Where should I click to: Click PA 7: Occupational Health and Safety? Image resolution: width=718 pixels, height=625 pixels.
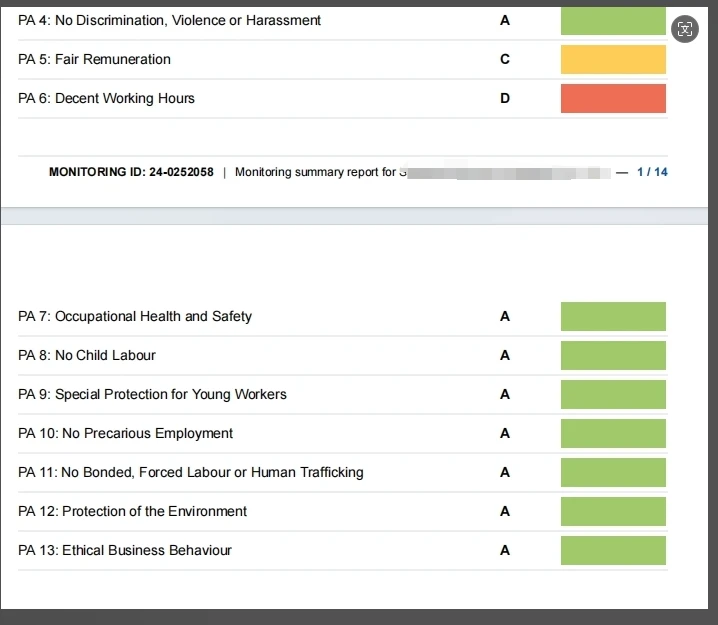coord(135,316)
